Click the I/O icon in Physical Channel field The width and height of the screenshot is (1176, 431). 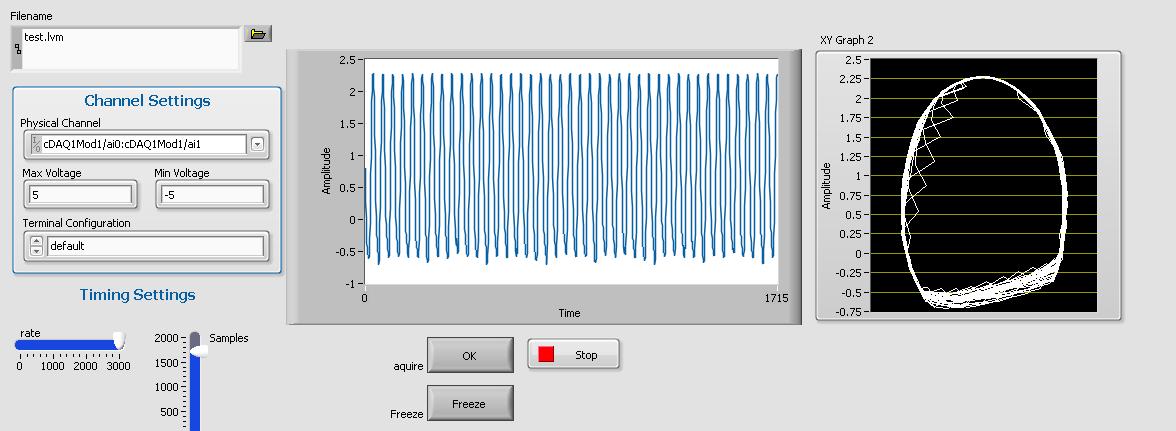tap(34, 145)
